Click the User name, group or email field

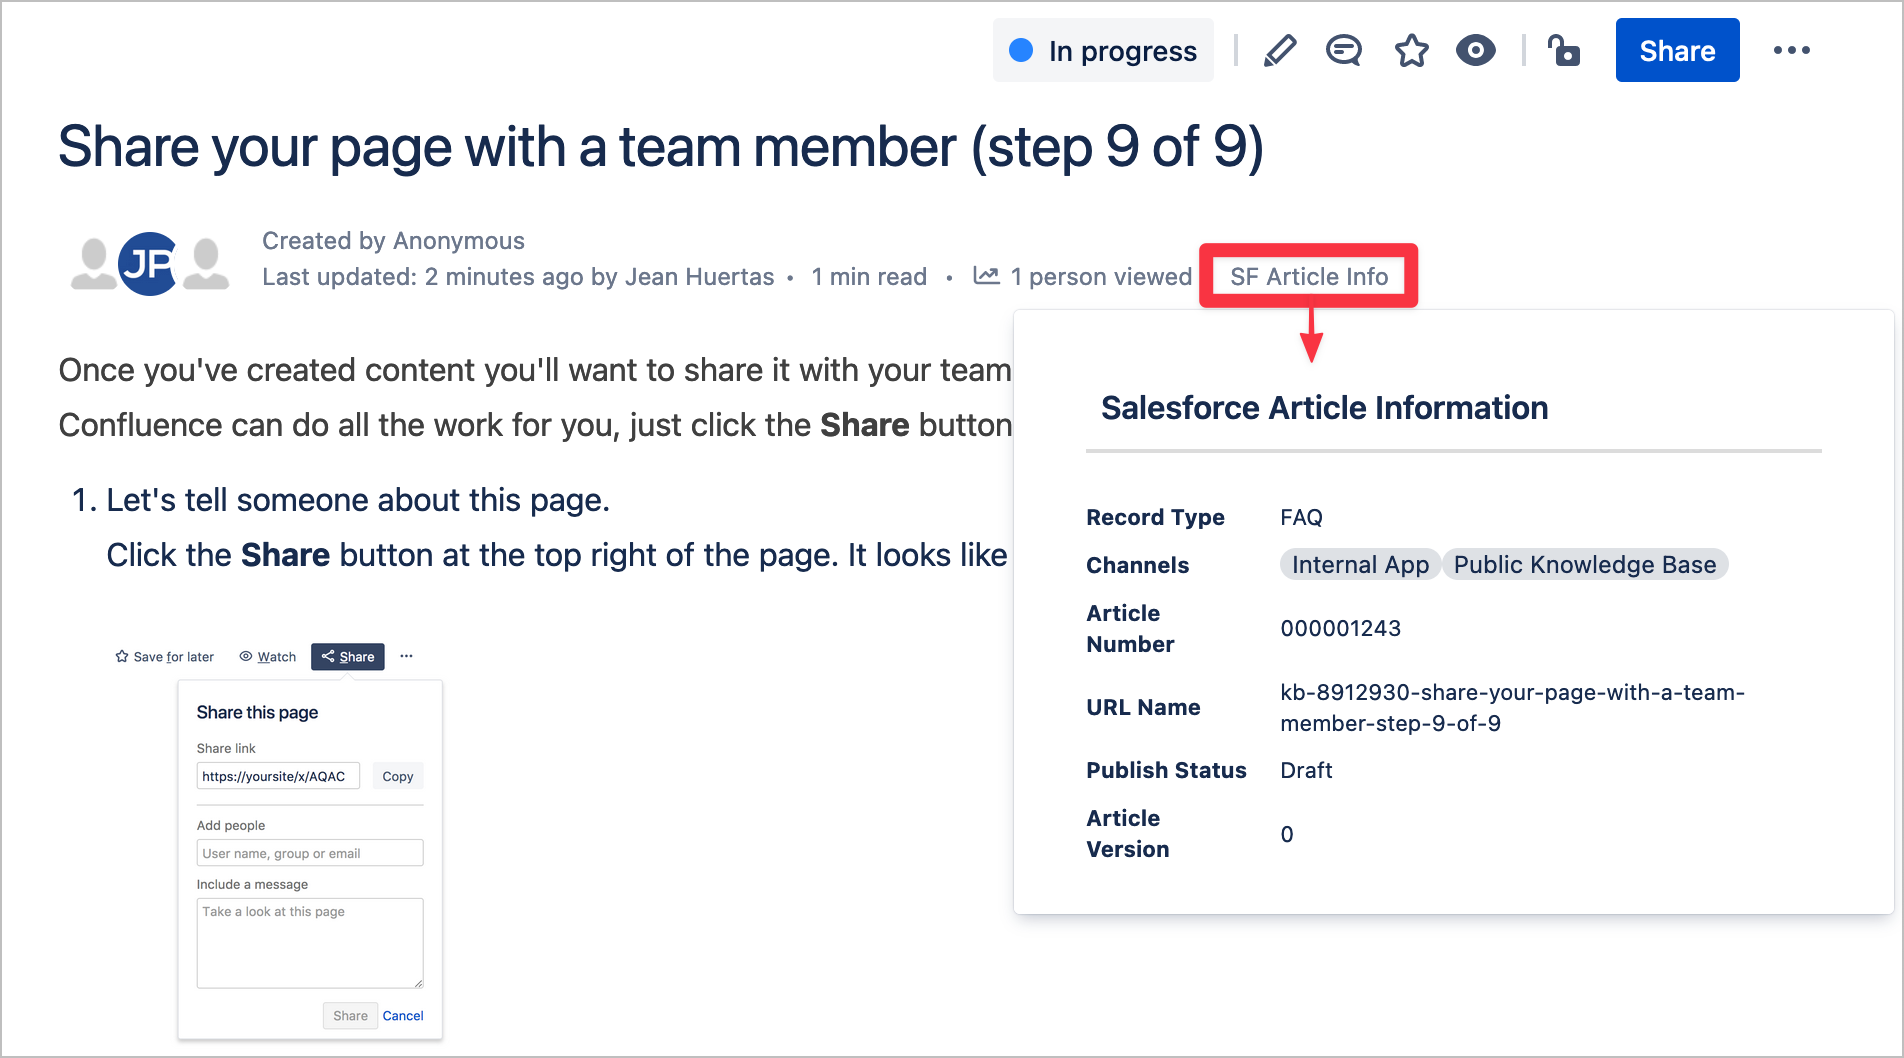(x=310, y=853)
